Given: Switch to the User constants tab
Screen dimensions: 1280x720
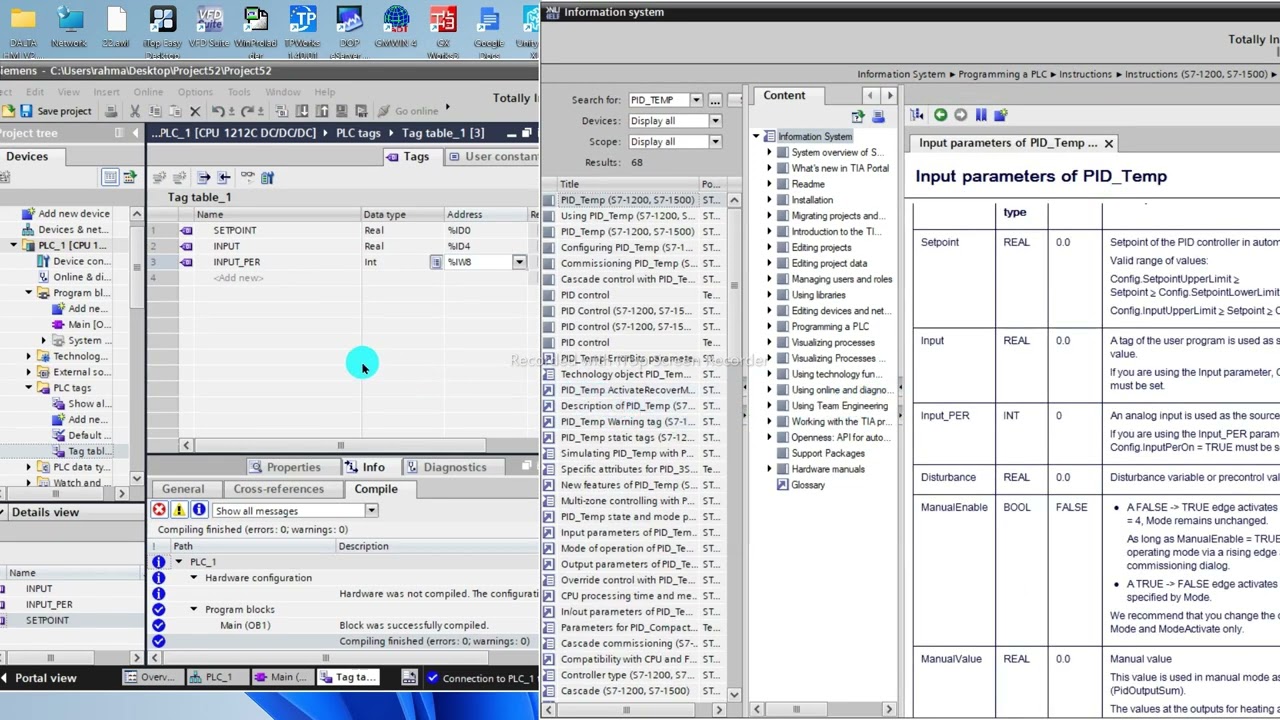Looking at the screenshot, I should [492, 157].
